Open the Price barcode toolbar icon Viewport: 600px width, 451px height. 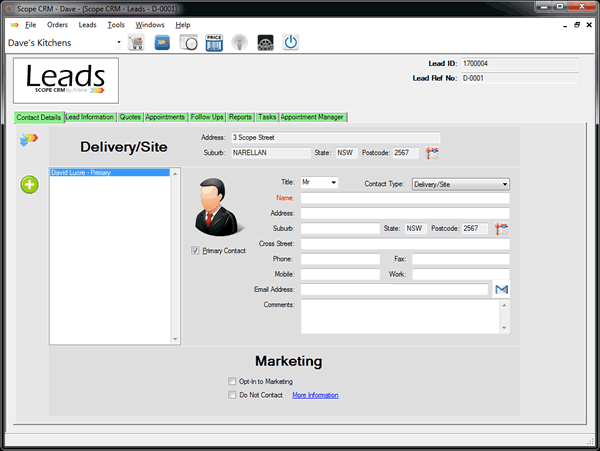coord(214,43)
